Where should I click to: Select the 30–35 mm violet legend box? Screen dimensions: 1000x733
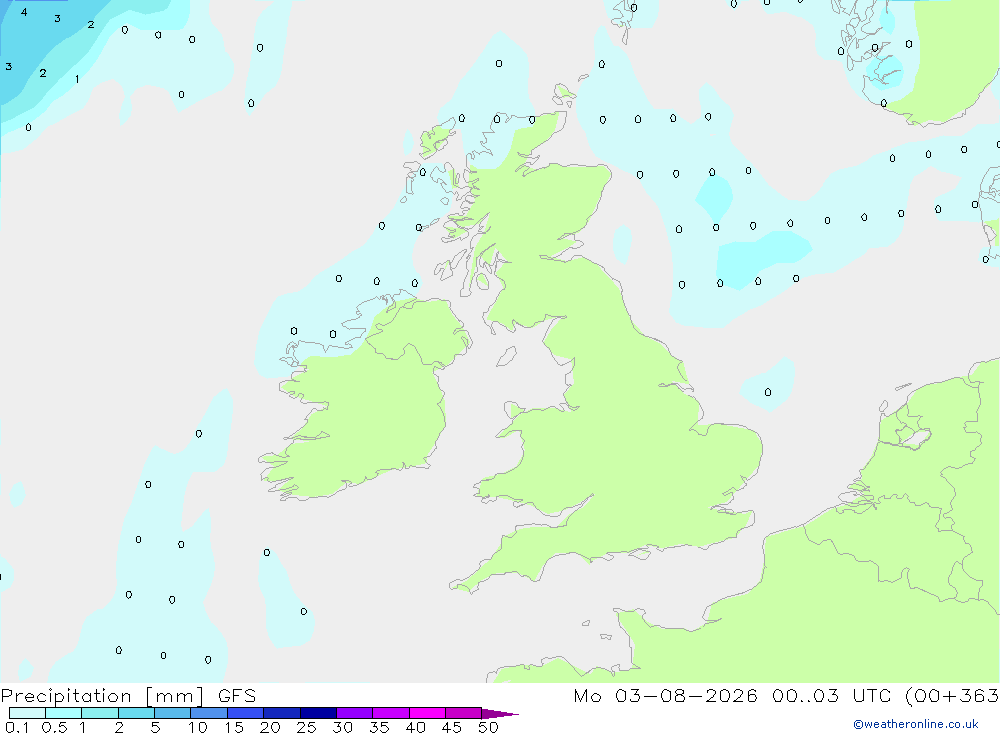355,713
